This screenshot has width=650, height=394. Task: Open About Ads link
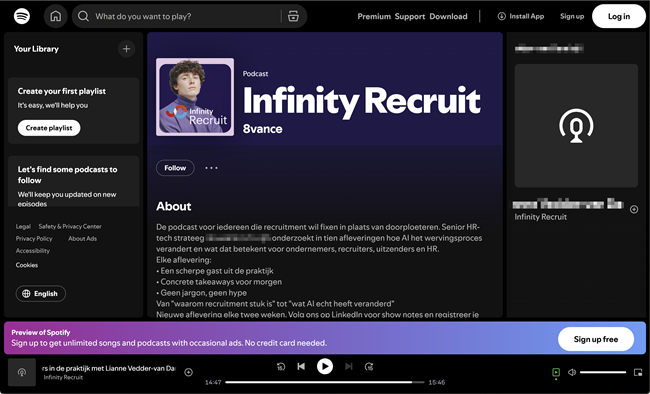pyautogui.click(x=82, y=238)
